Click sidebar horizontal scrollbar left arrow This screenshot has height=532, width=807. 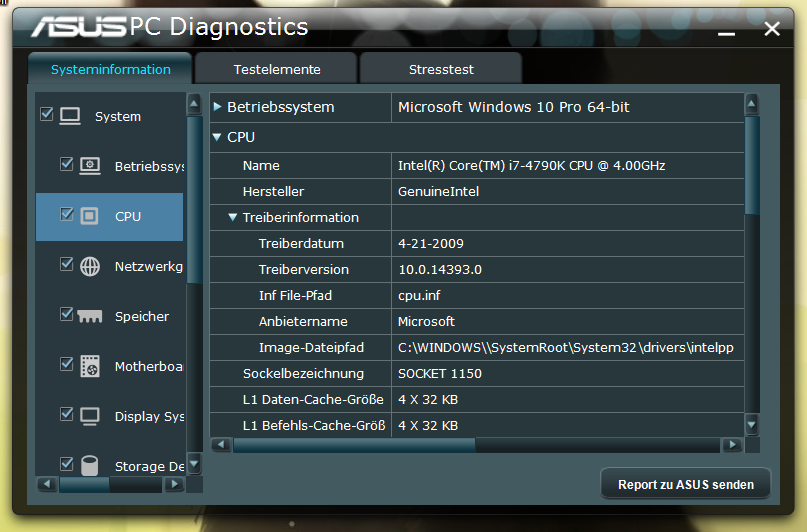(x=47, y=484)
